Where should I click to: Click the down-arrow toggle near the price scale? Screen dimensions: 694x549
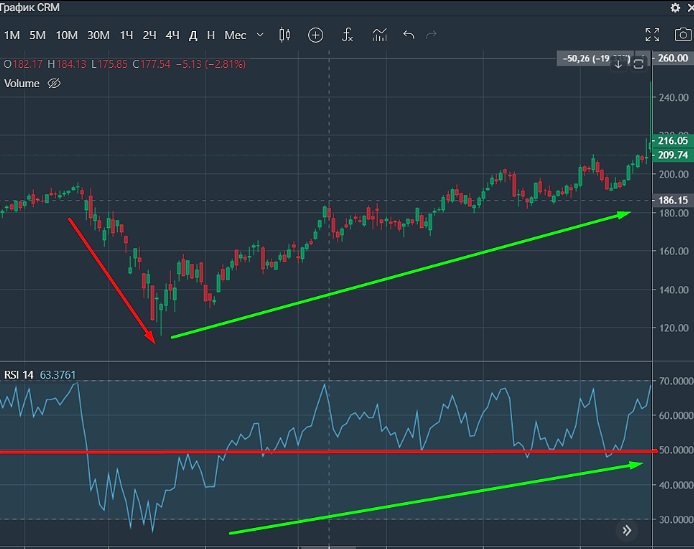[618, 64]
